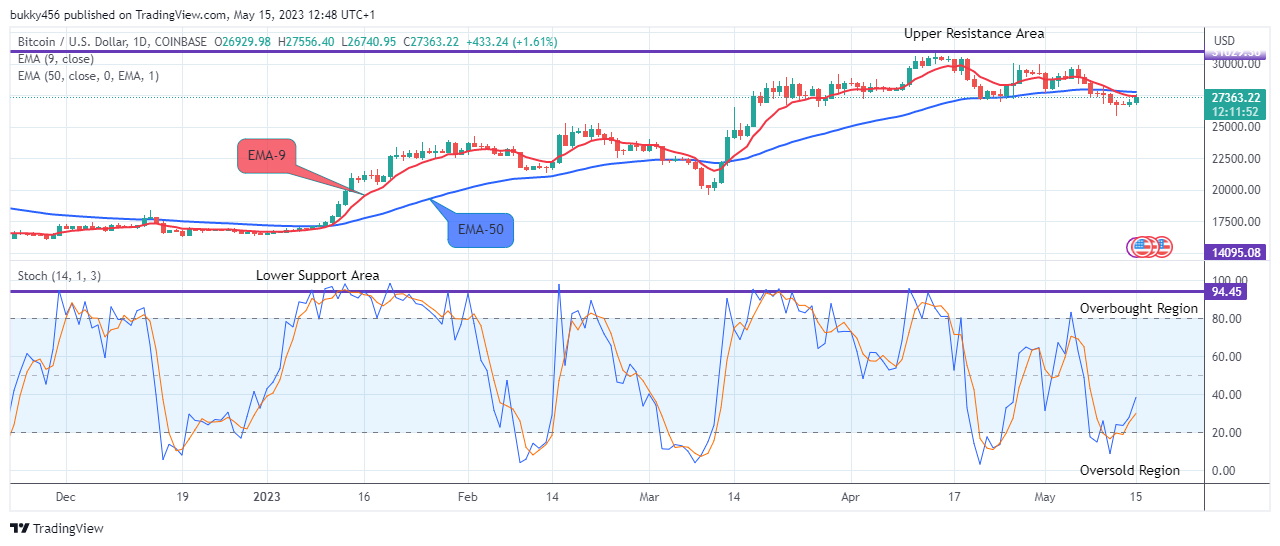Click the TradingView logo in the footer
Screen dimensions: 1280x546
[57, 528]
